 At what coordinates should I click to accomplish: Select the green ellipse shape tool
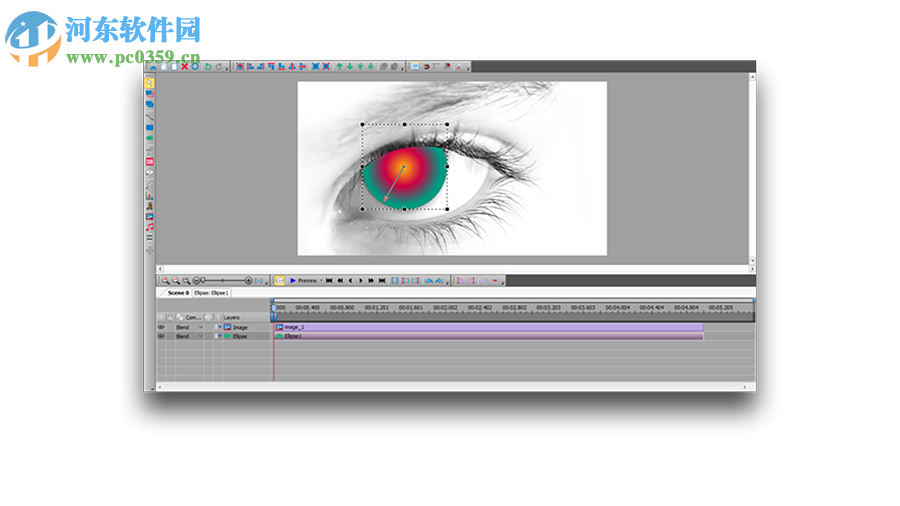(x=149, y=138)
